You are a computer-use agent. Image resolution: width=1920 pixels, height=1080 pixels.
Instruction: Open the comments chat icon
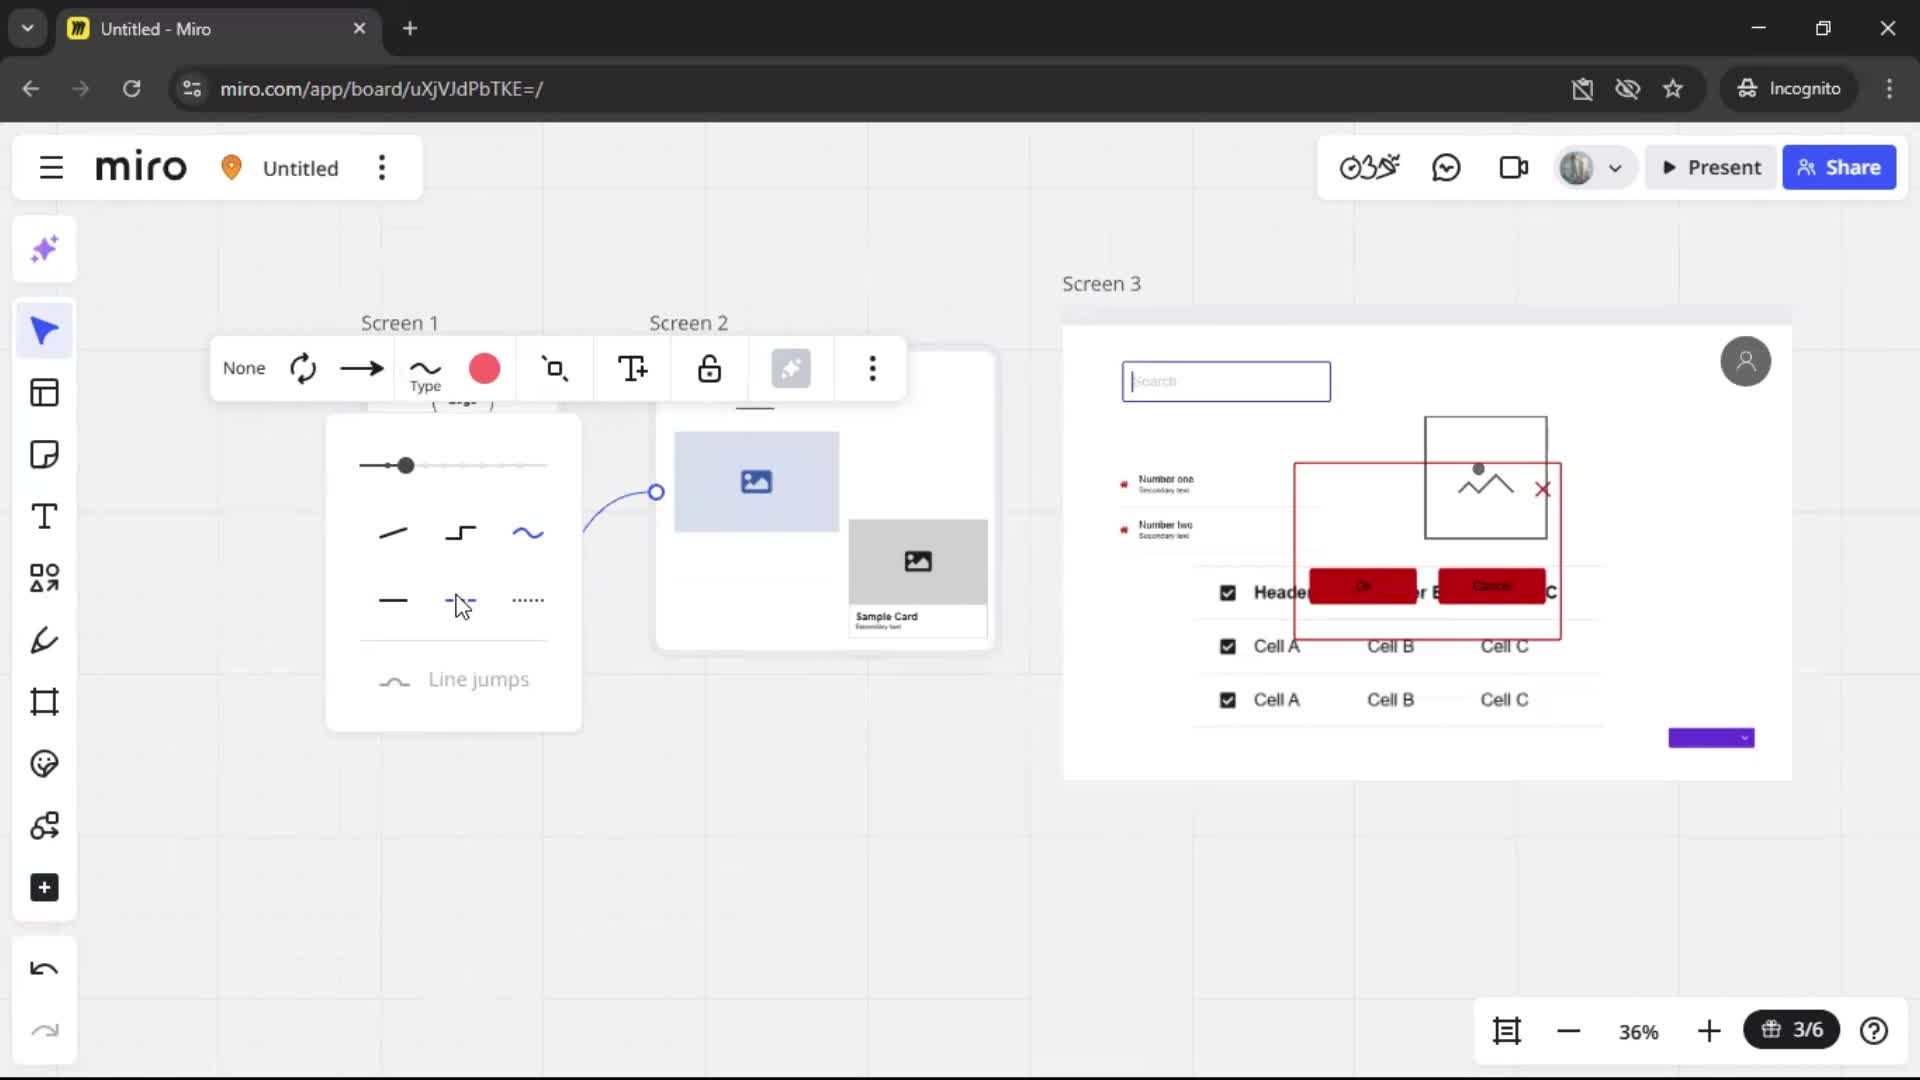1446,167
